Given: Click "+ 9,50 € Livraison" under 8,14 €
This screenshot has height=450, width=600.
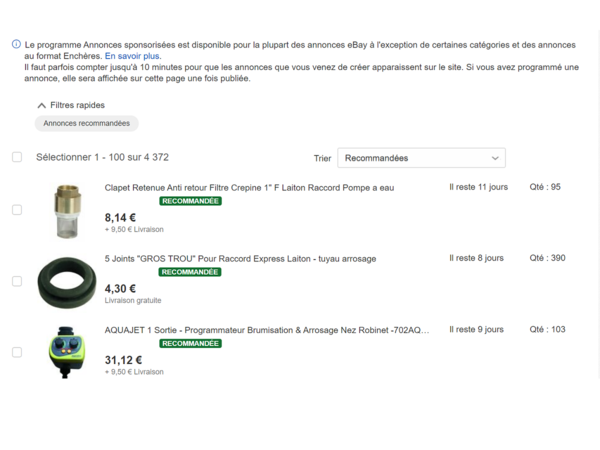Looking at the screenshot, I should click(x=134, y=229).
